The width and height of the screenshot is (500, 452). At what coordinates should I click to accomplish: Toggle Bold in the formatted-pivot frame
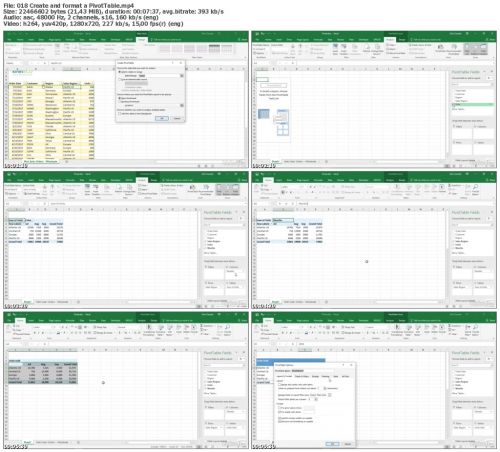point(35,333)
